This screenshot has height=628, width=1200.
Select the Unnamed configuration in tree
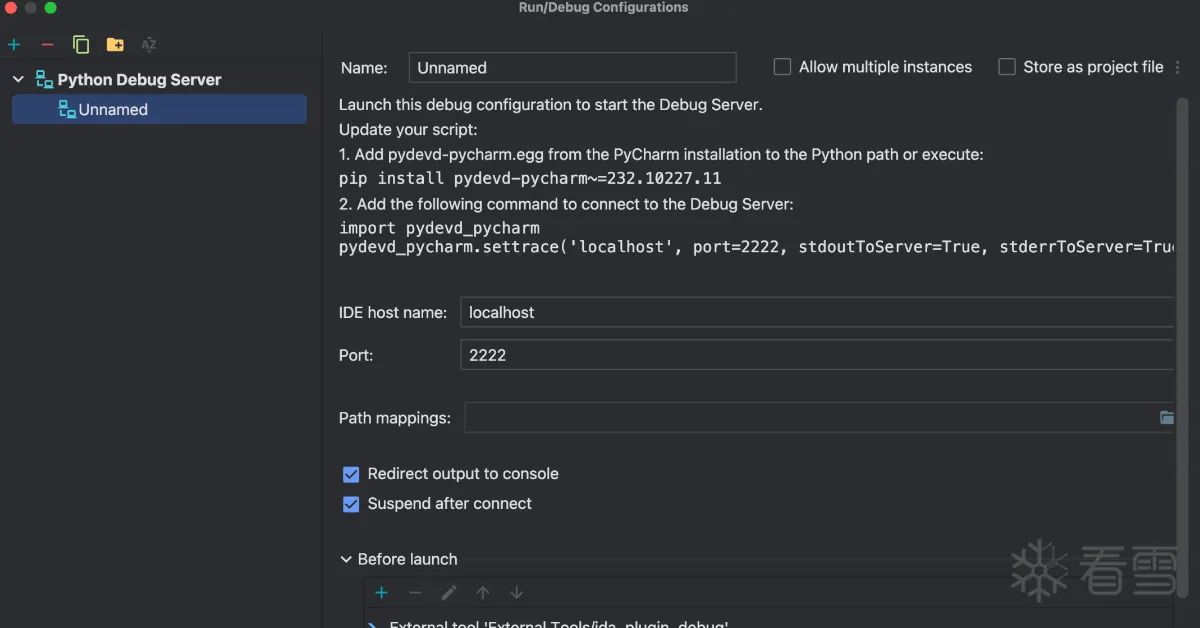[113, 110]
